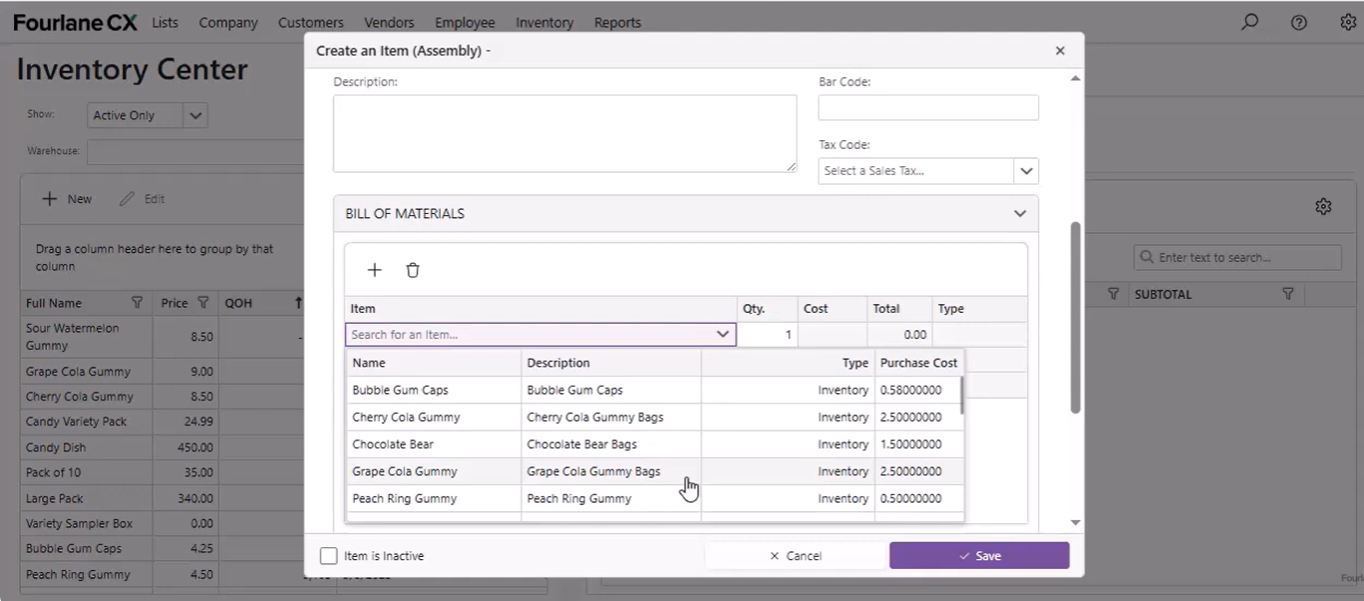Open the Inventory menu
1364x601 pixels.
click(x=544, y=22)
